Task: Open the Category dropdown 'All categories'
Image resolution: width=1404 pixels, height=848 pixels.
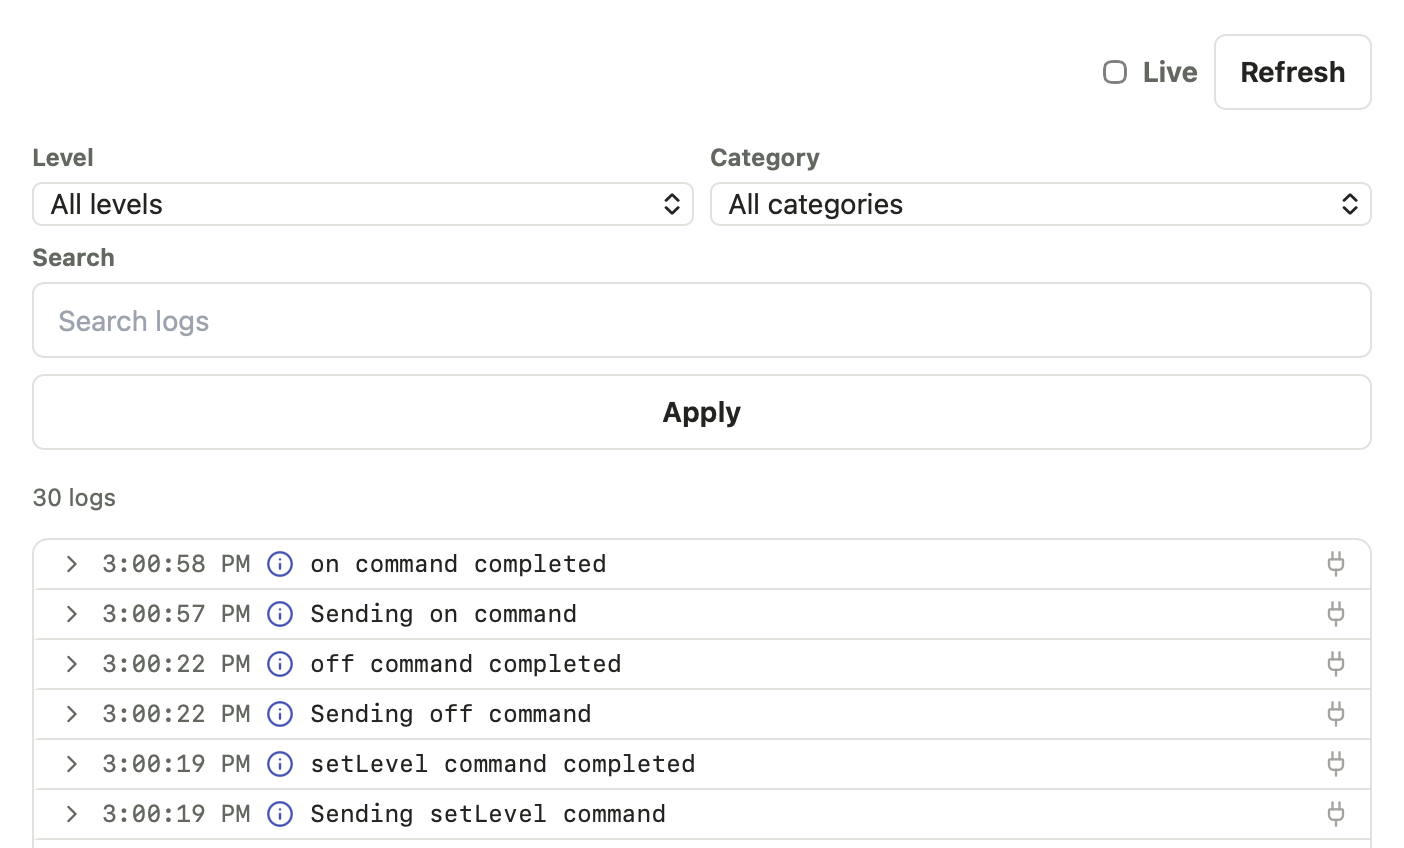Action: pyautogui.click(x=1041, y=204)
